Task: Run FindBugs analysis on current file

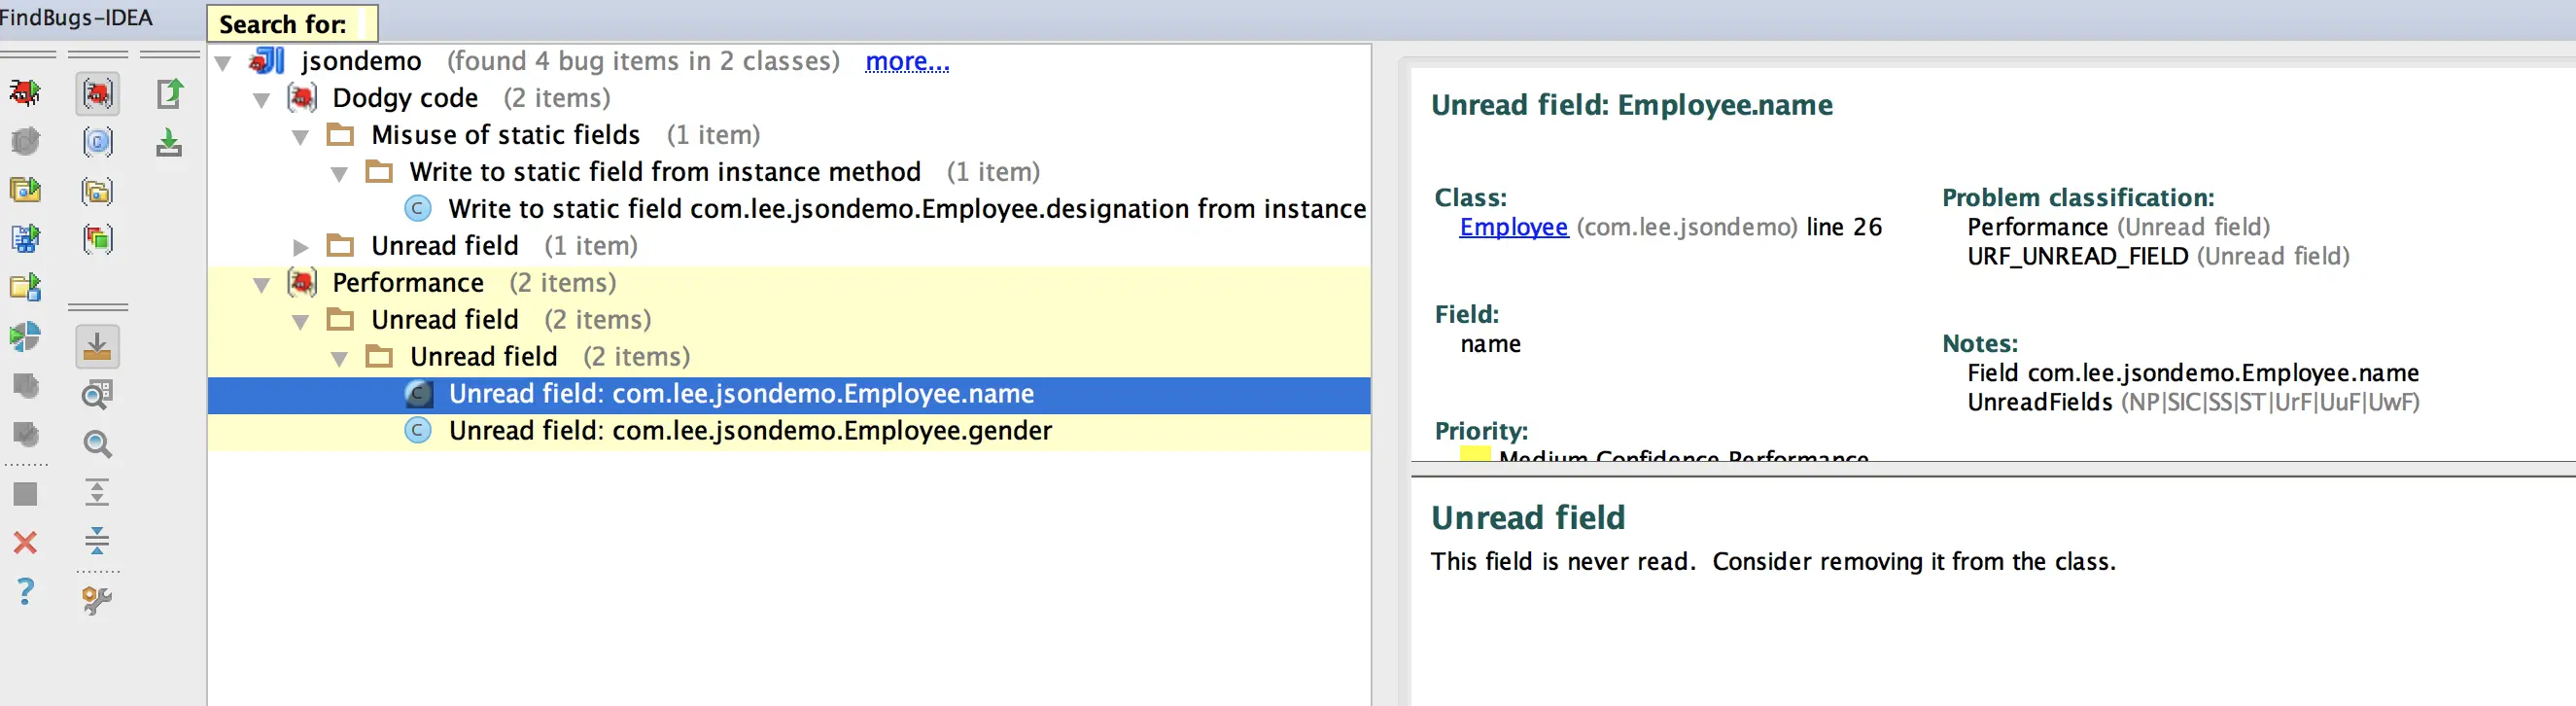Action: point(25,94)
